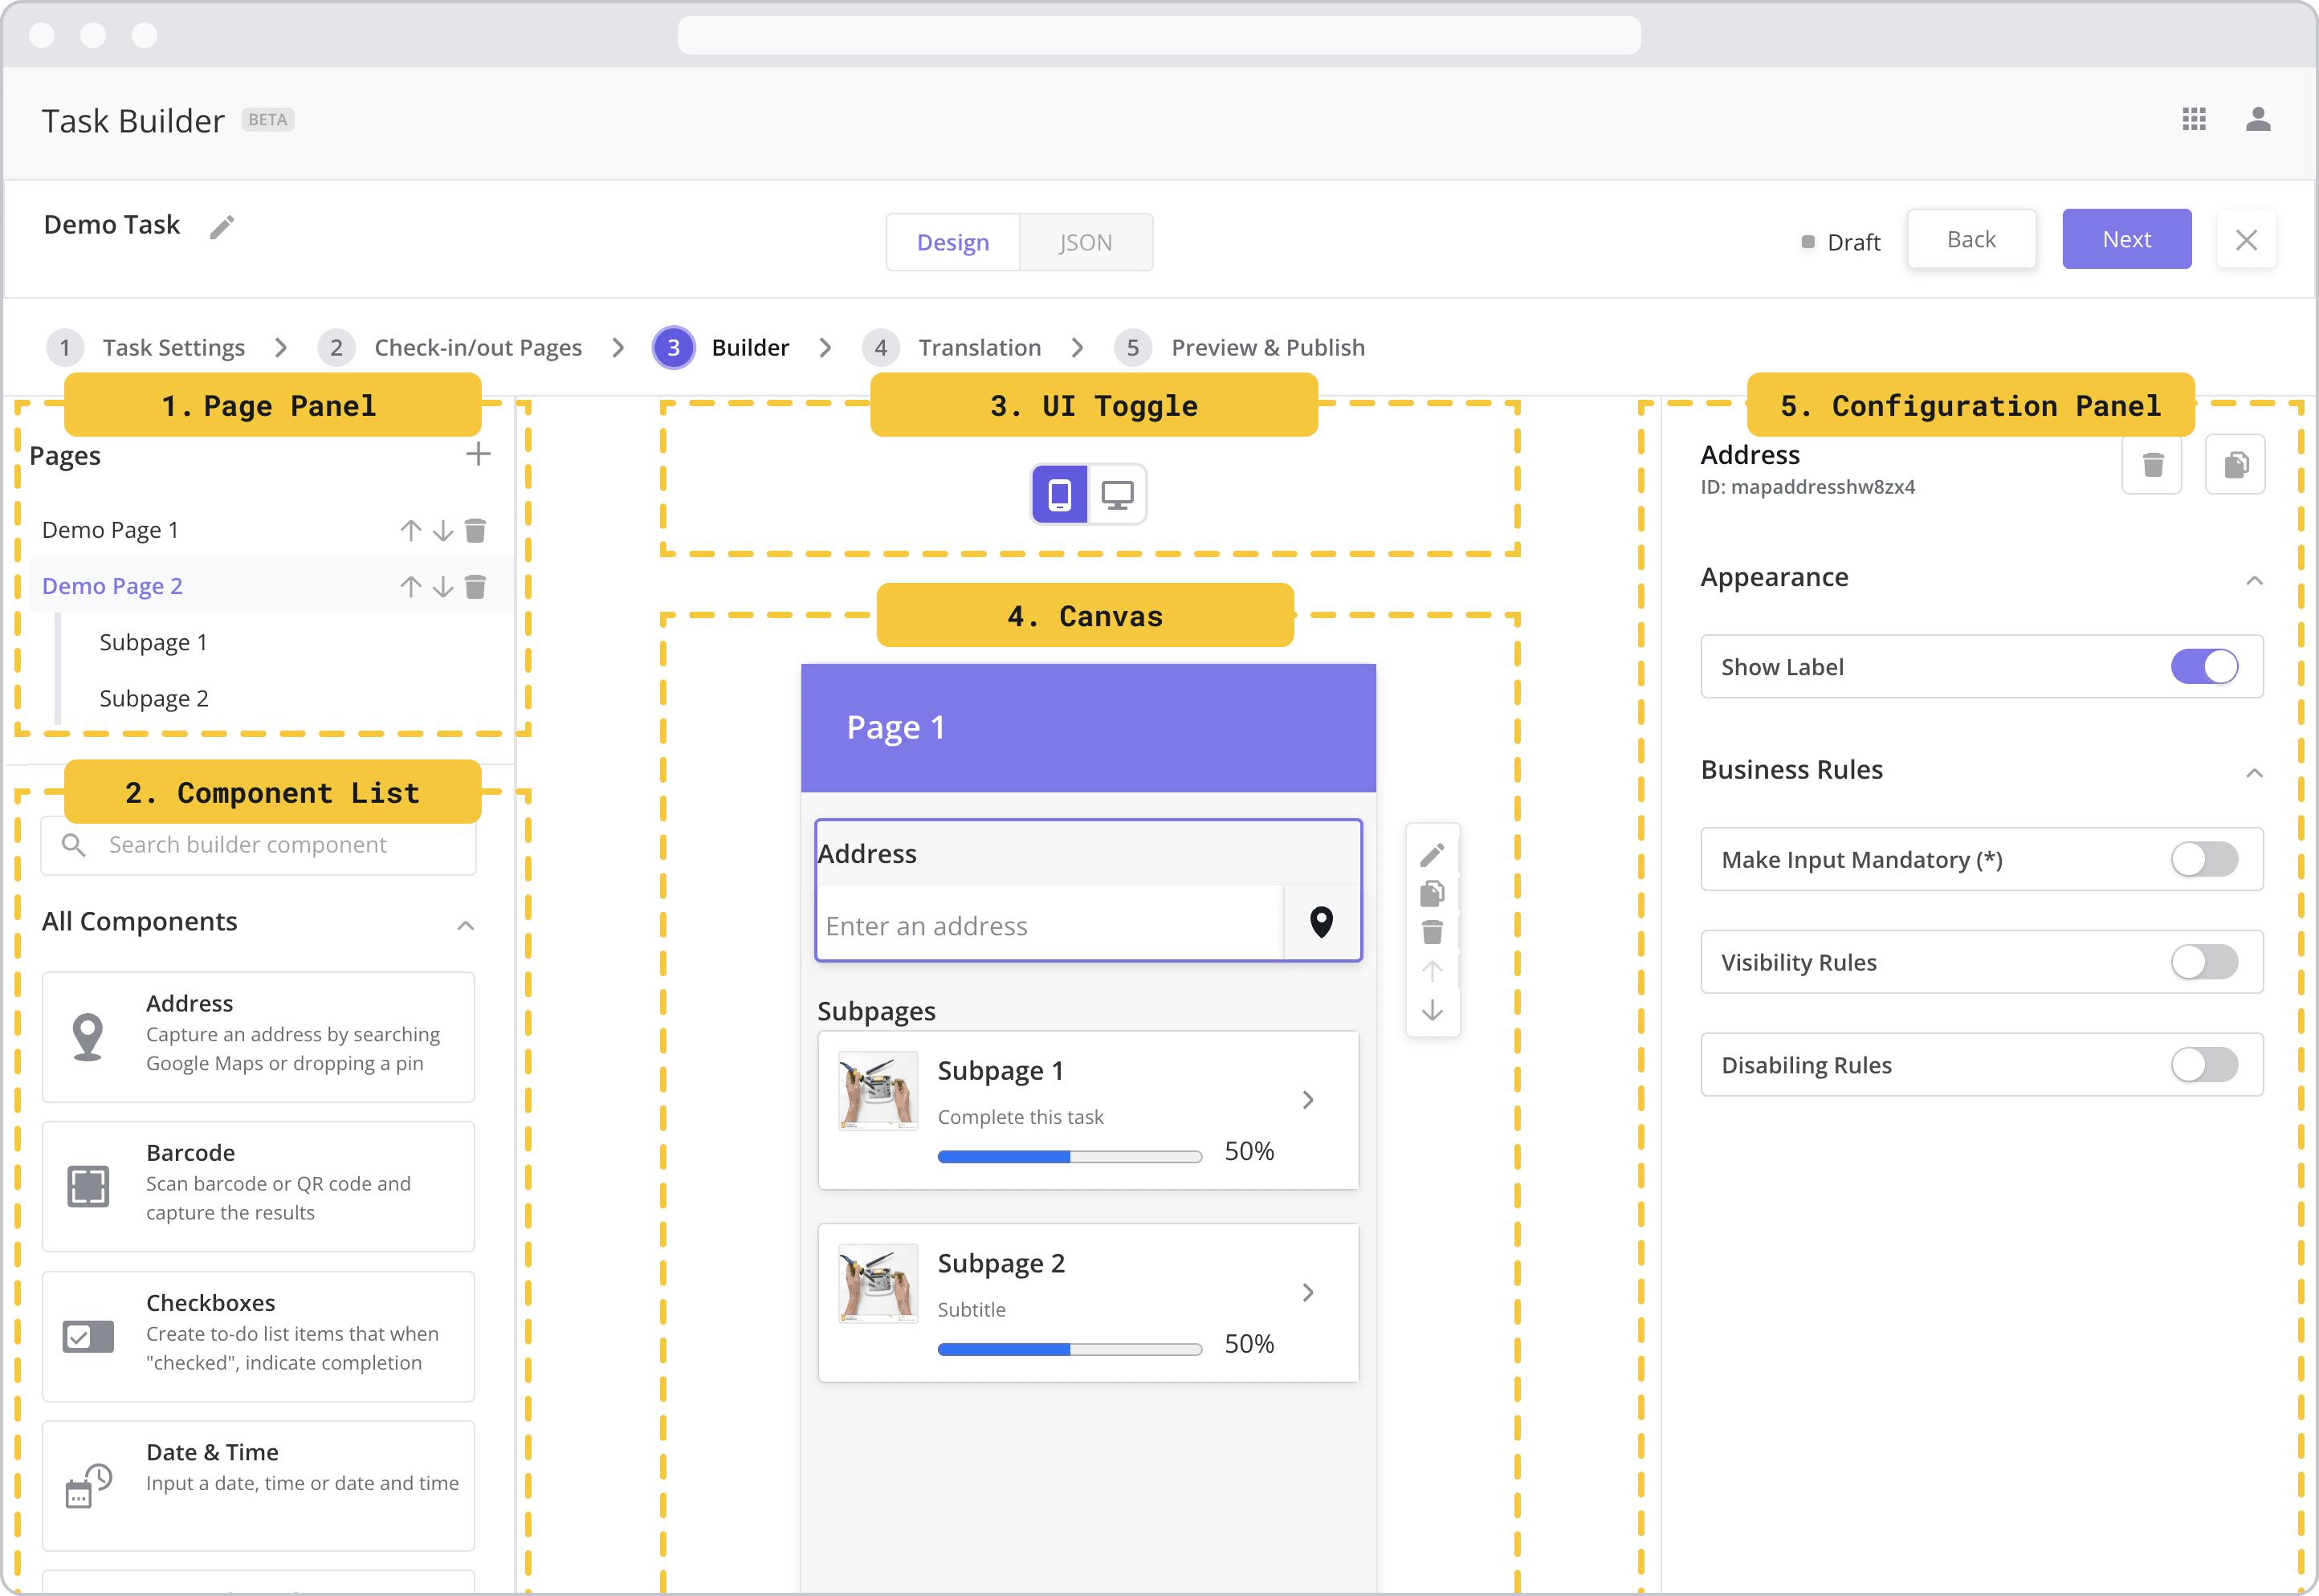Viewport: 2319px width, 1596px height.
Task: Click Subpage 2 progress bar
Action: 1070,1351
